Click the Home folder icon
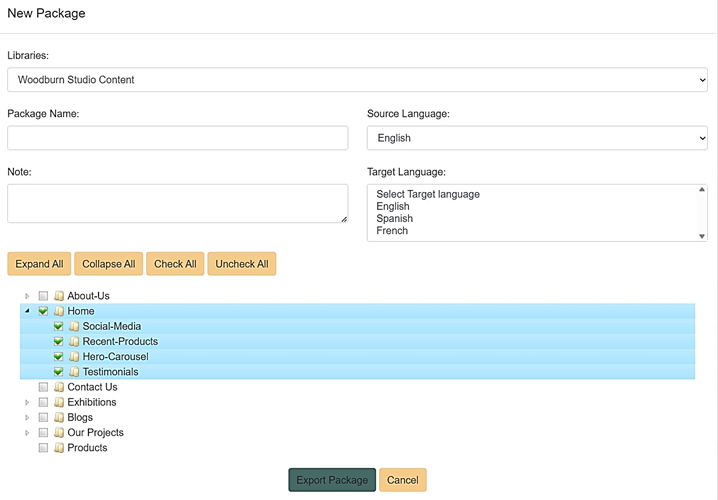This screenshot has width=718, height=500. point(59,311)
